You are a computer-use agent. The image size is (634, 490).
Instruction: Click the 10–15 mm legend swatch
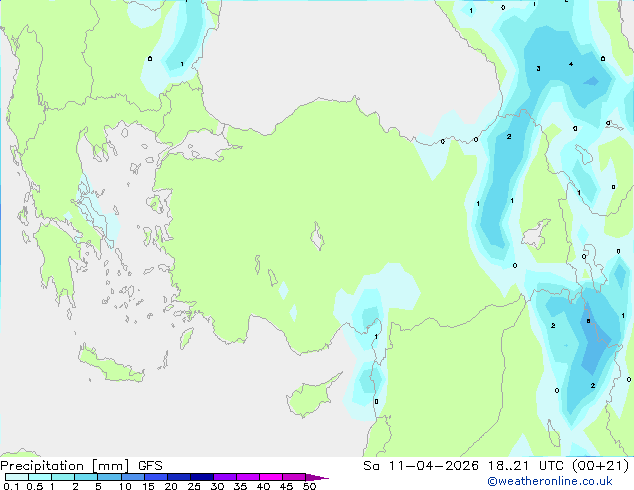(132, 477)
